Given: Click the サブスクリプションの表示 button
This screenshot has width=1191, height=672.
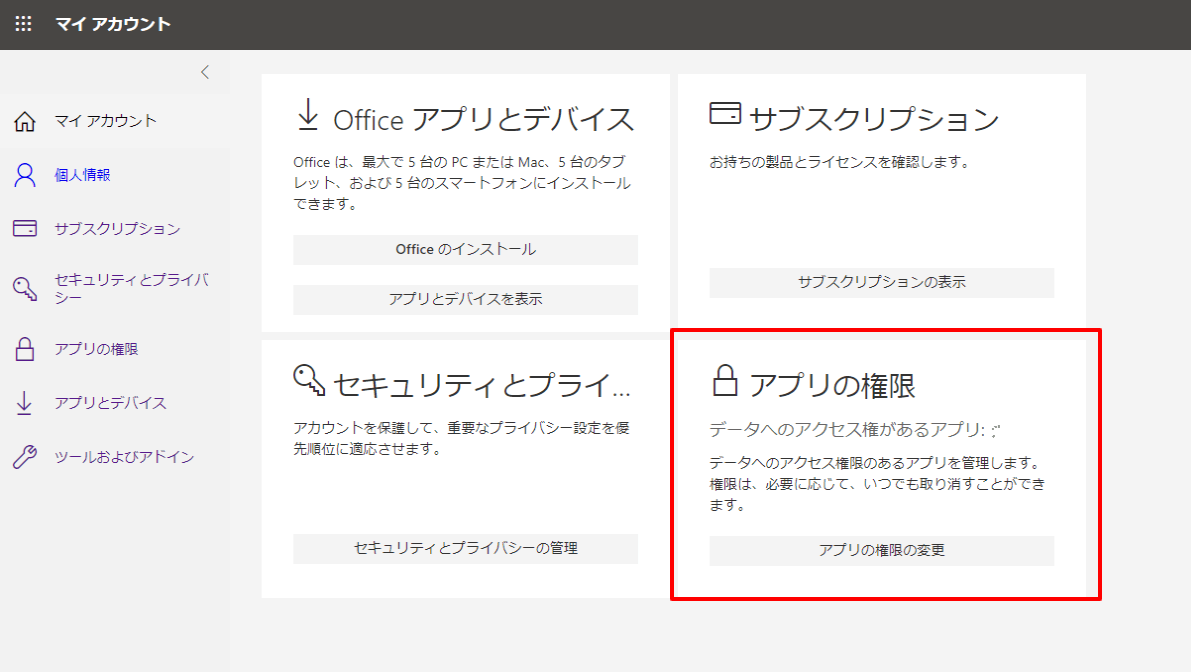Looking at the screenshot, I should click(x=881, y=282).
